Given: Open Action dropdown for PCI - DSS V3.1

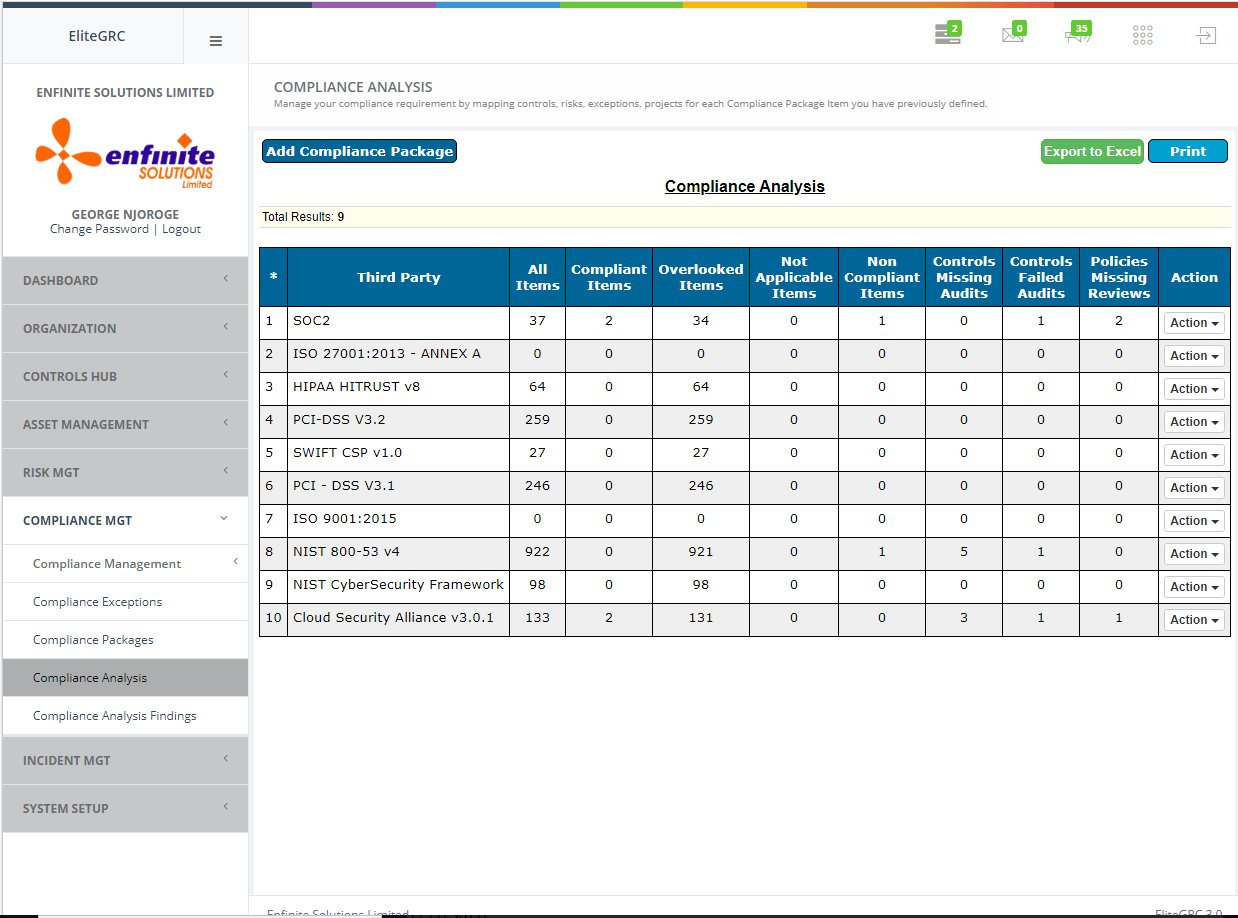Looking at the screenshot, I should (1194, 488).
